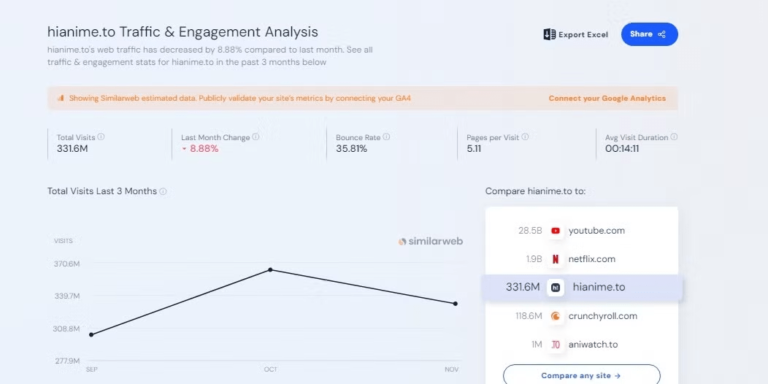Click the hianime.to logo icon

point(555,288)
